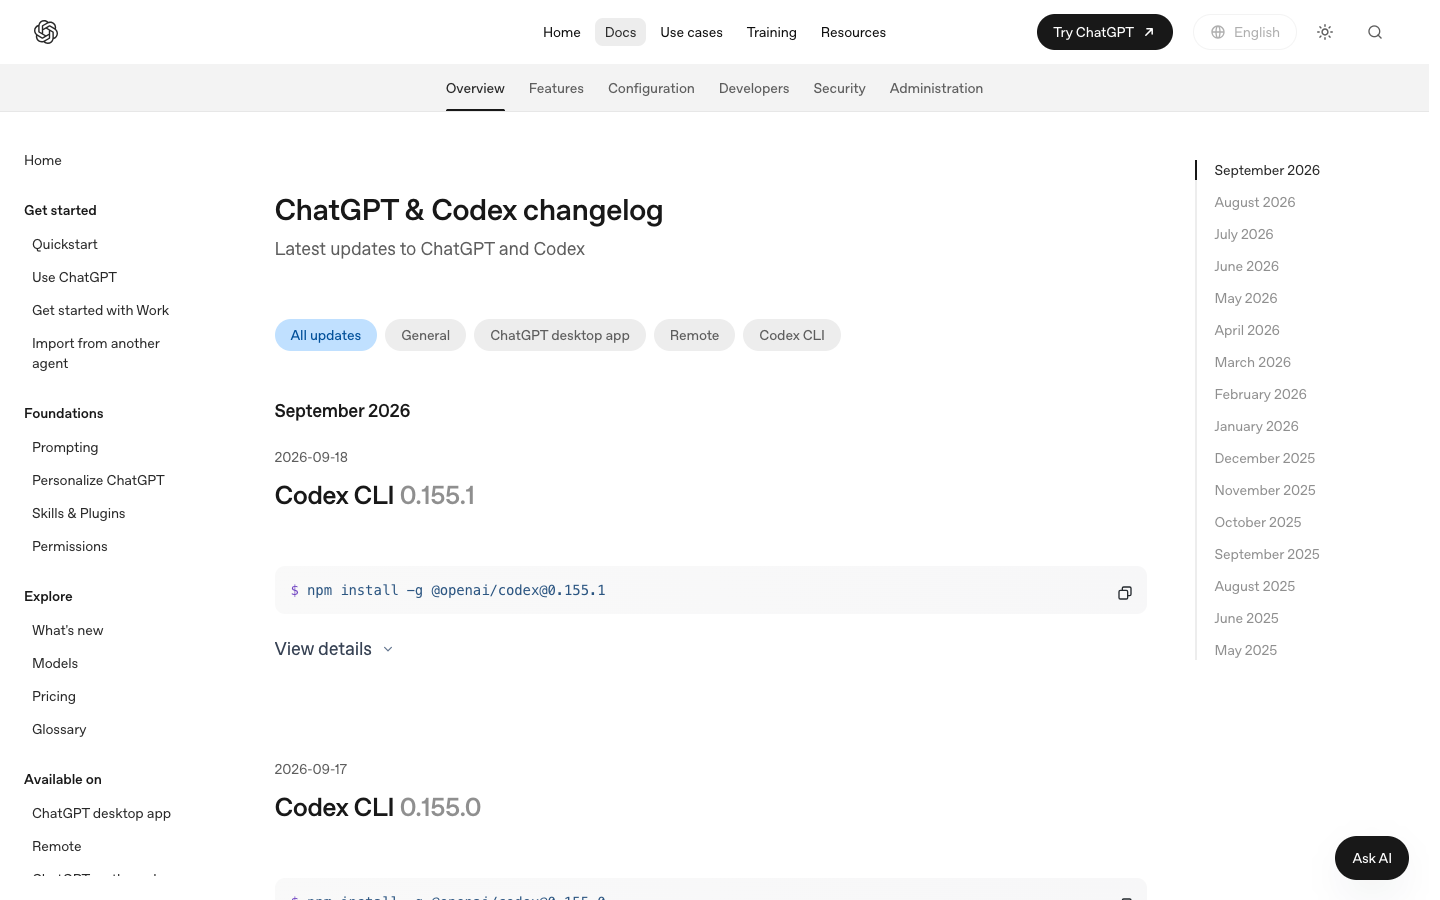The height and width of the screenshot is (900, 1440).
Task: Jump to August 2025 in page outline
Action: click(x=1255, y=586)
